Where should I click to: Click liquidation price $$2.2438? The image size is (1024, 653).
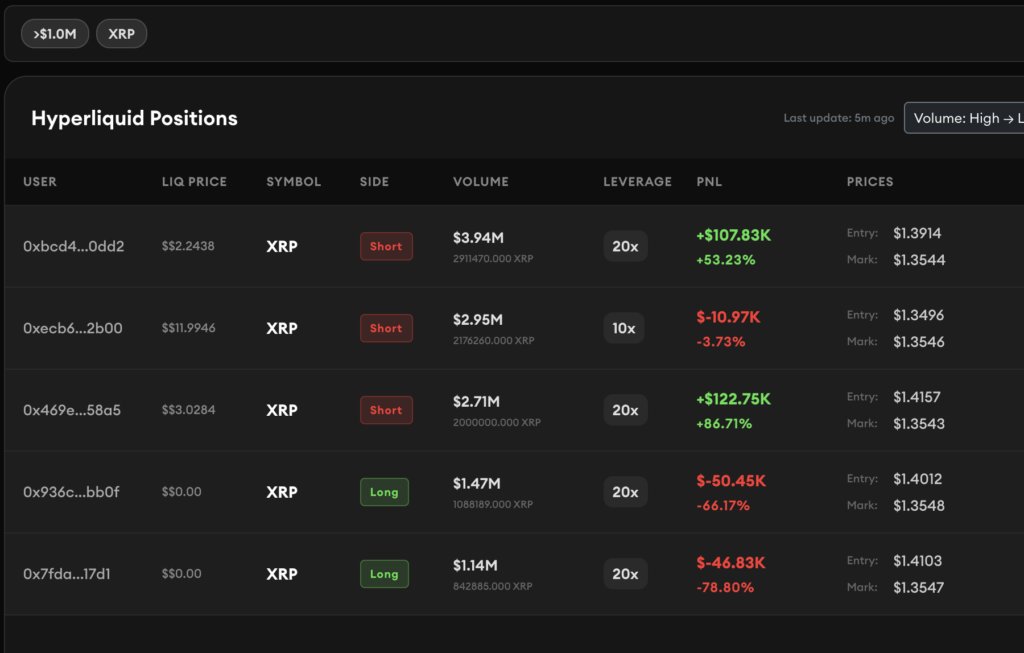[188, 246]
